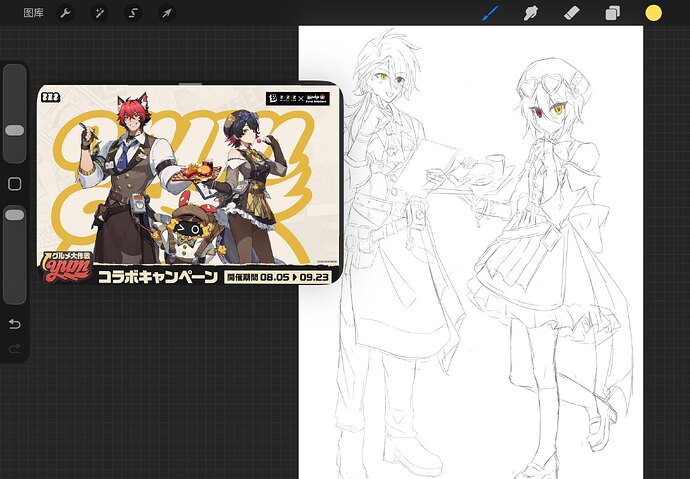Tap the square modify button in sidebar
The height and width of the screenshot is (479, 690).
[15, 184]
